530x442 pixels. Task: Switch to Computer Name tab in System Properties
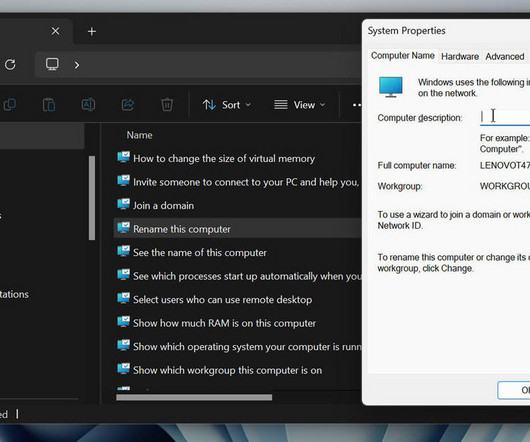click(403, 55)
